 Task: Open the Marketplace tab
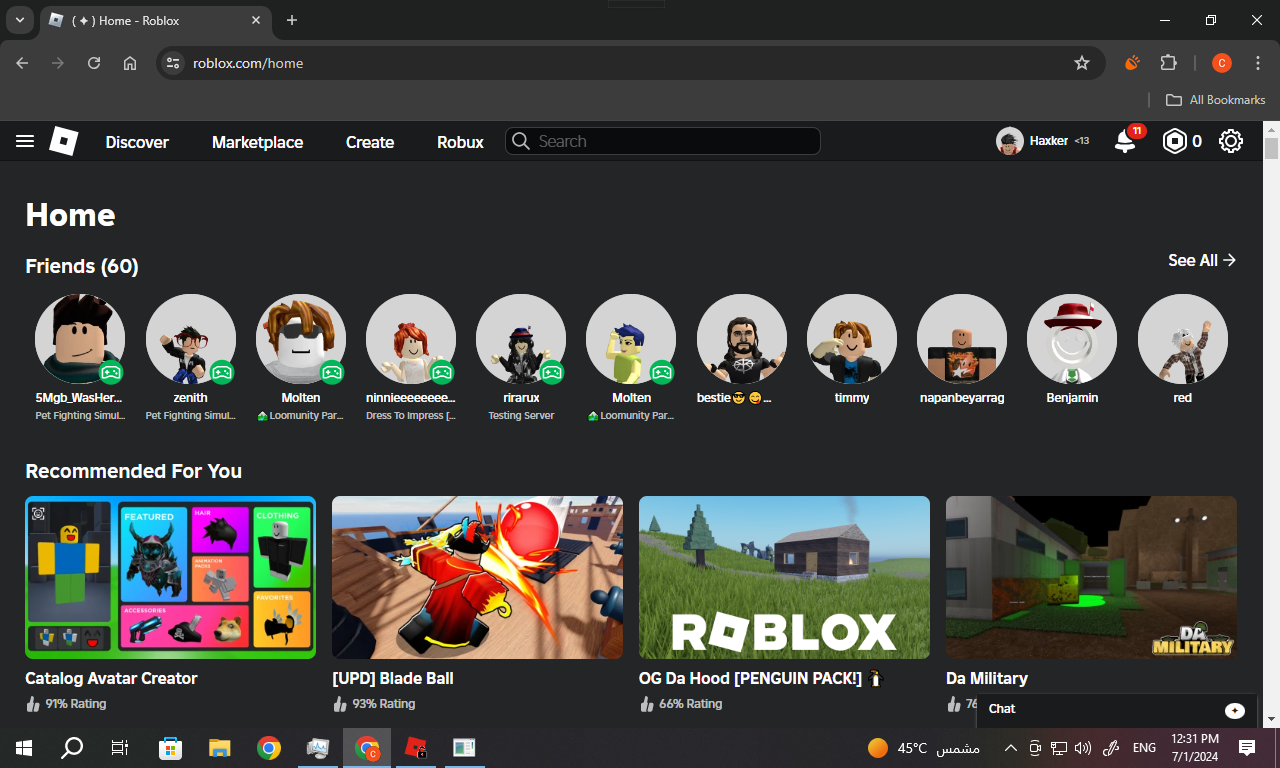coord(257,142)
